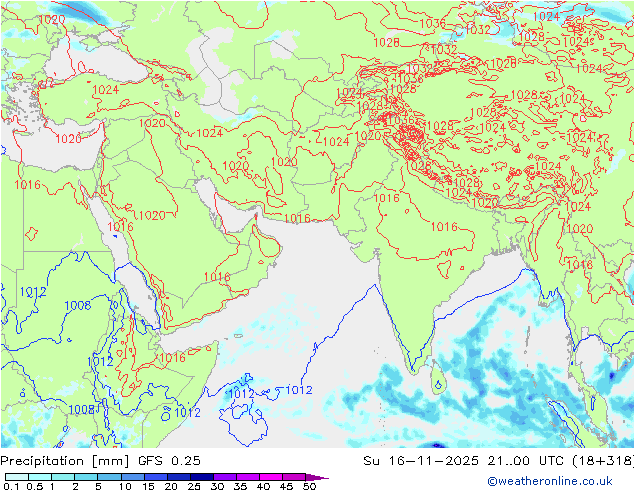Select the 2–5 mm legend swatch

86,477
